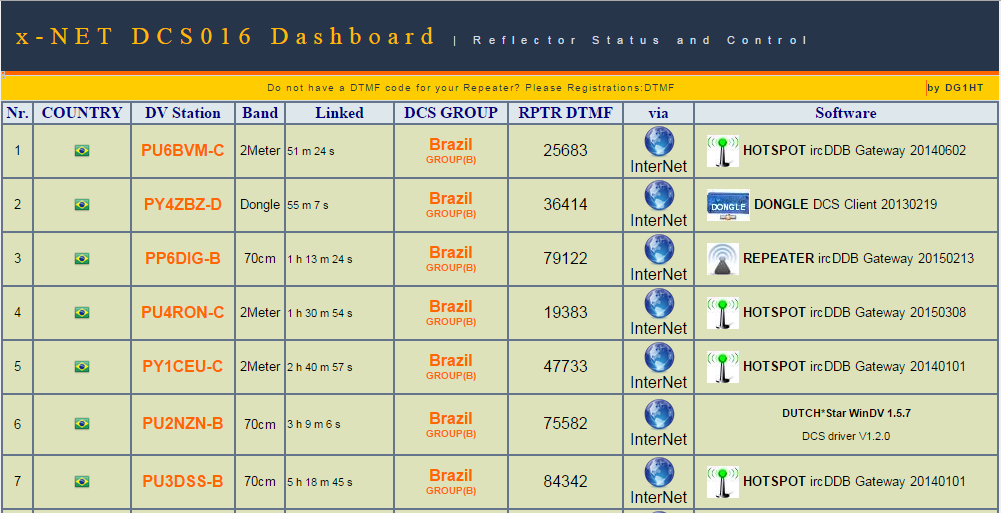Click the DCS GROUP column header

(x=451, y=113)
